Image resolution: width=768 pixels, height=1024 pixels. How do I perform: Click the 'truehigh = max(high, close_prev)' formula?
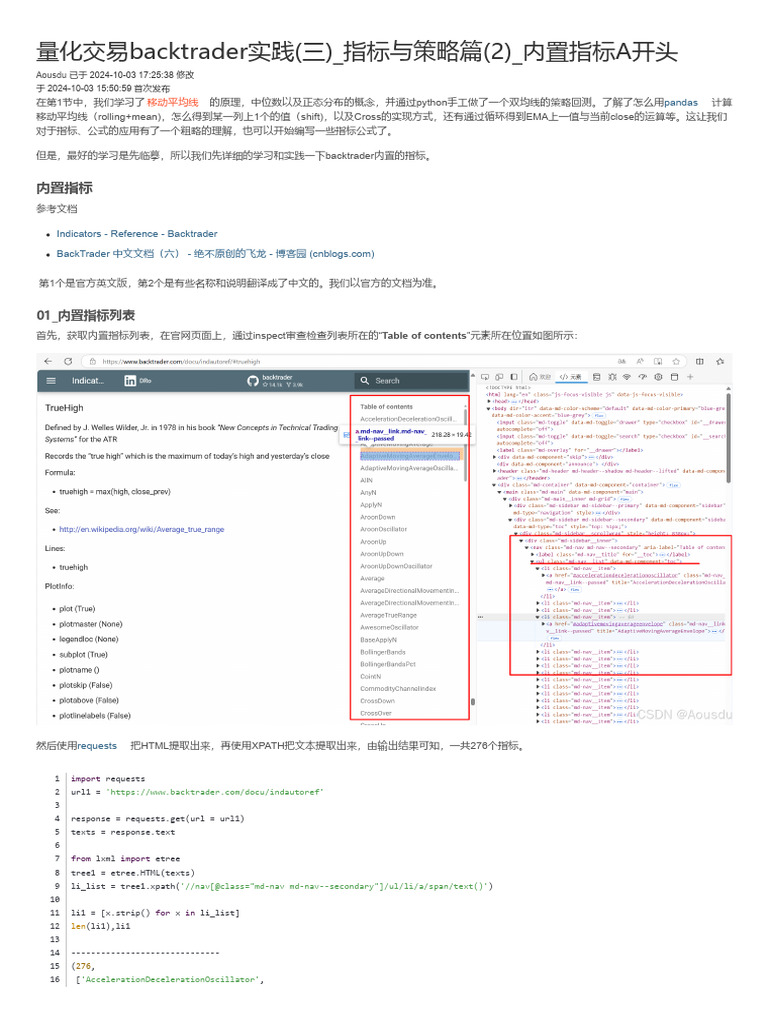(x=115, y=492)
